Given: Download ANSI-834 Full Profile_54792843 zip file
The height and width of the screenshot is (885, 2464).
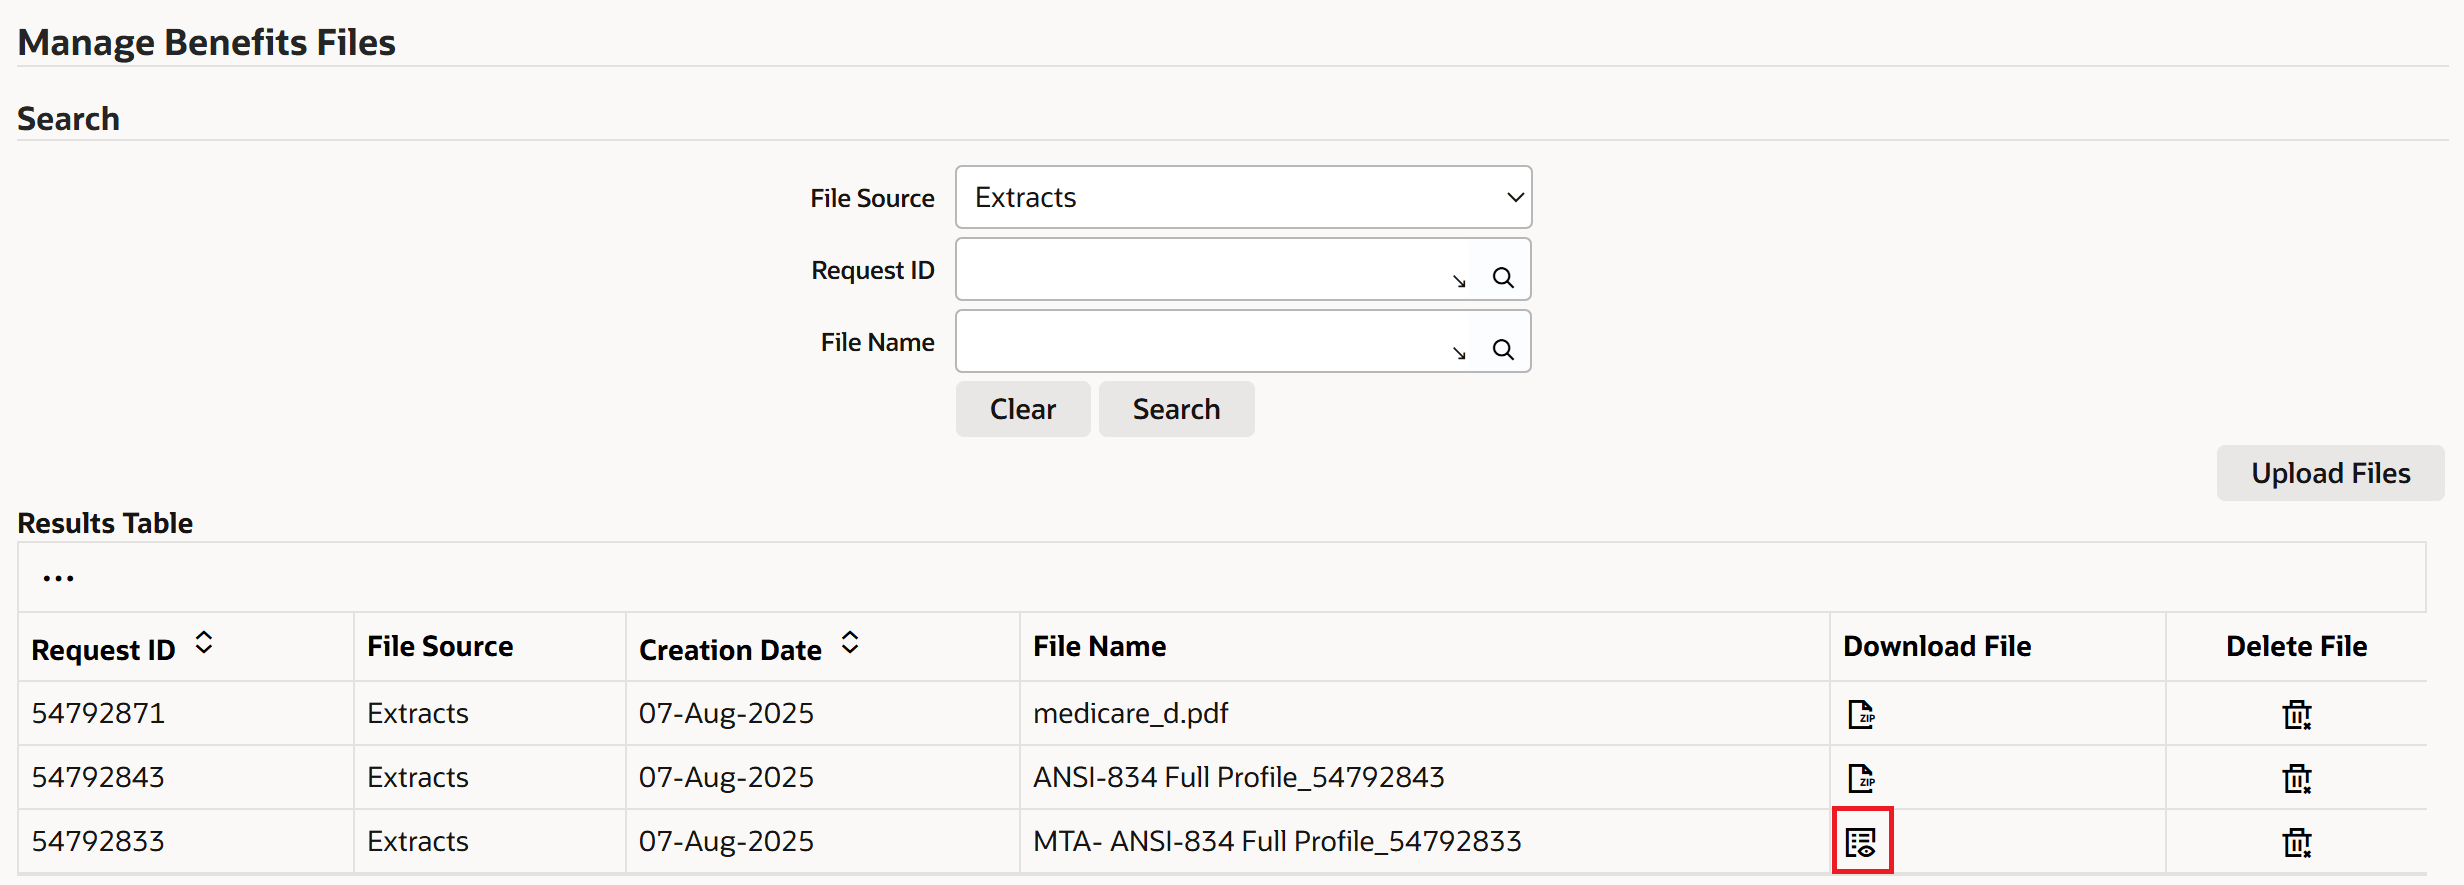Looking at the screenshot, I should click(1861, 778).
